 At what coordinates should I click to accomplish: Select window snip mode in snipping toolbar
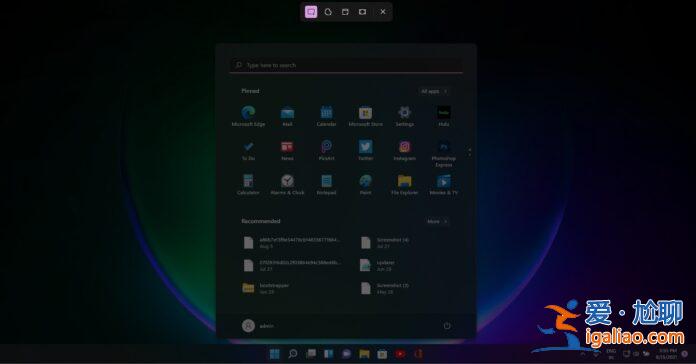click(345, 12)
